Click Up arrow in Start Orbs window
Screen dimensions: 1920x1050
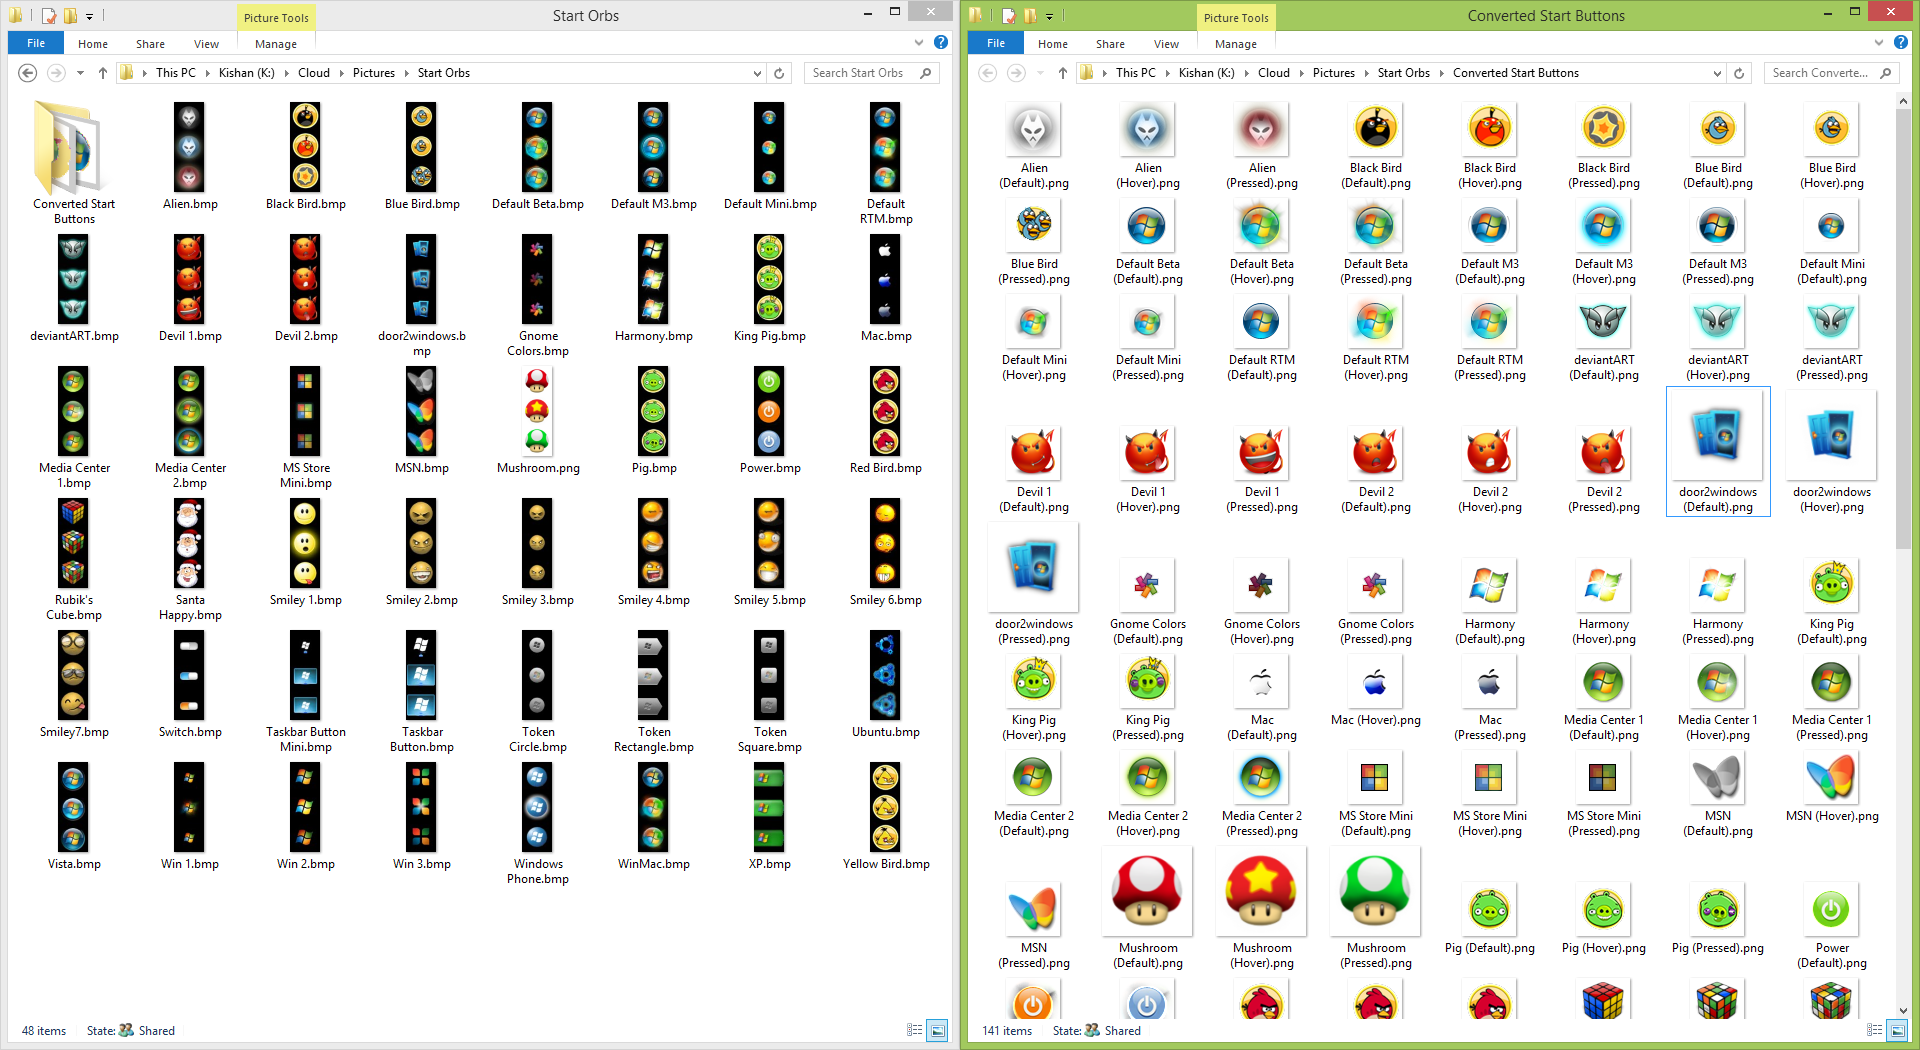point(102,73)
